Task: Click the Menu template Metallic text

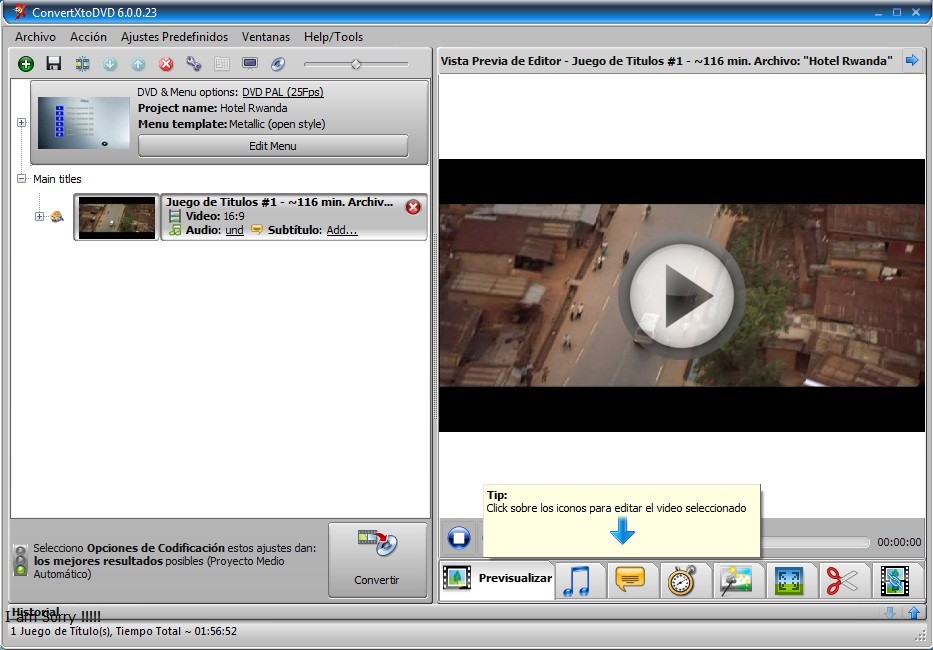Action: tap(232, 124)
